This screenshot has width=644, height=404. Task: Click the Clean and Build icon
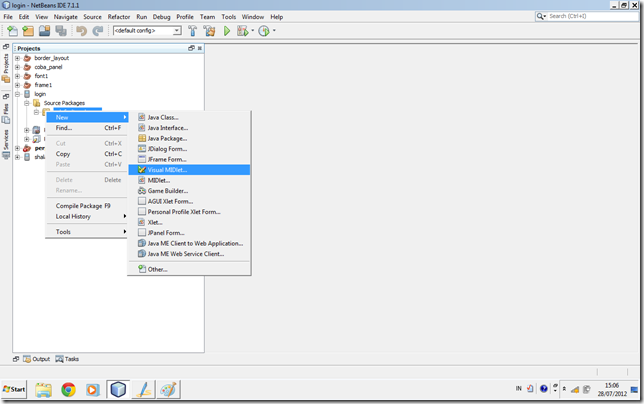click(210, 31)
